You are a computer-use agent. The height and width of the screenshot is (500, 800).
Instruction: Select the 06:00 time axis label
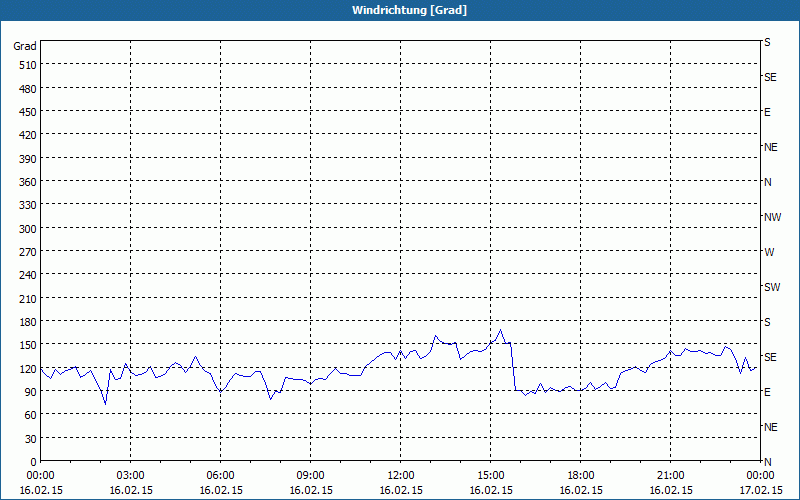220,476
